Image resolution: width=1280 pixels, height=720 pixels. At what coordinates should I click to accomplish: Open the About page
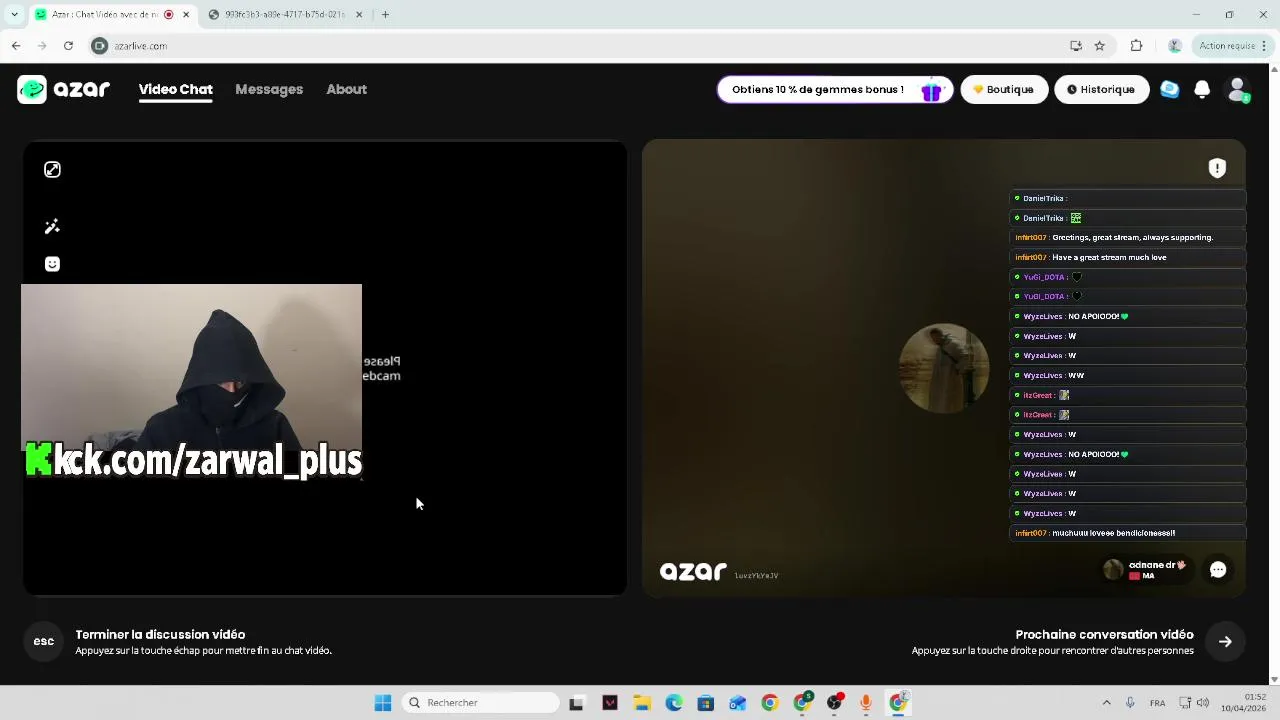(346, 89)
